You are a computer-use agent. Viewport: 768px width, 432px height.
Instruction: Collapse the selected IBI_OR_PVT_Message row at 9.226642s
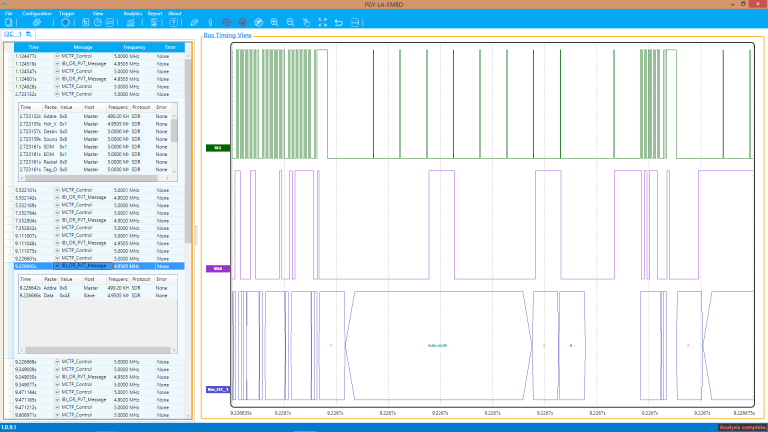[x=57, y=266]
